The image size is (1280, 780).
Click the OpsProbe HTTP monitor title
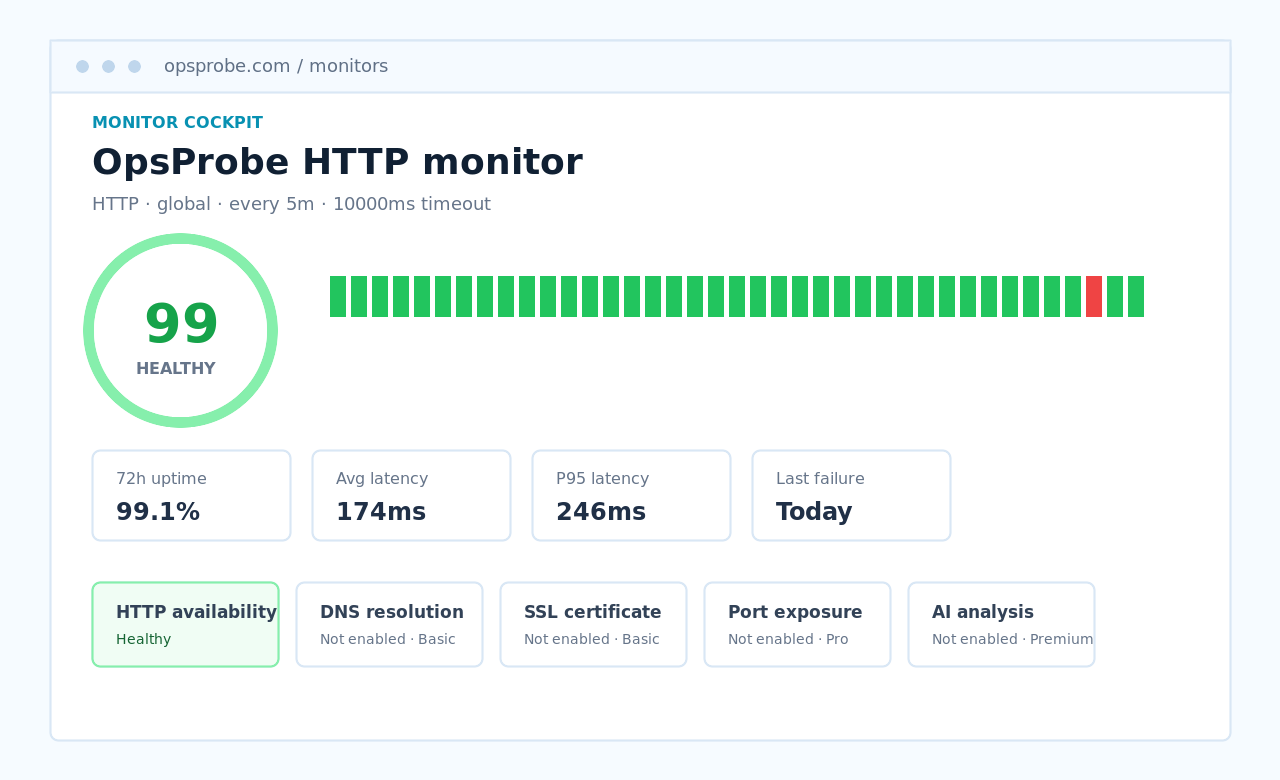[x=337, y=162]
